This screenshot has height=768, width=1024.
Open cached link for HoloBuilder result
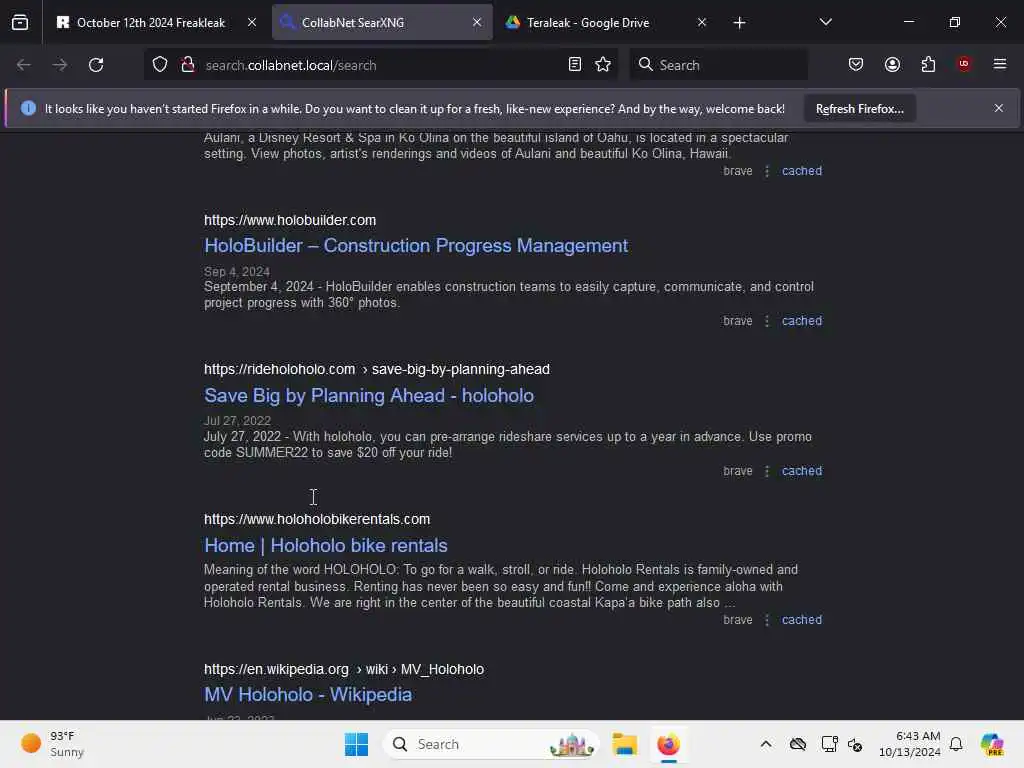pos(802,321)
